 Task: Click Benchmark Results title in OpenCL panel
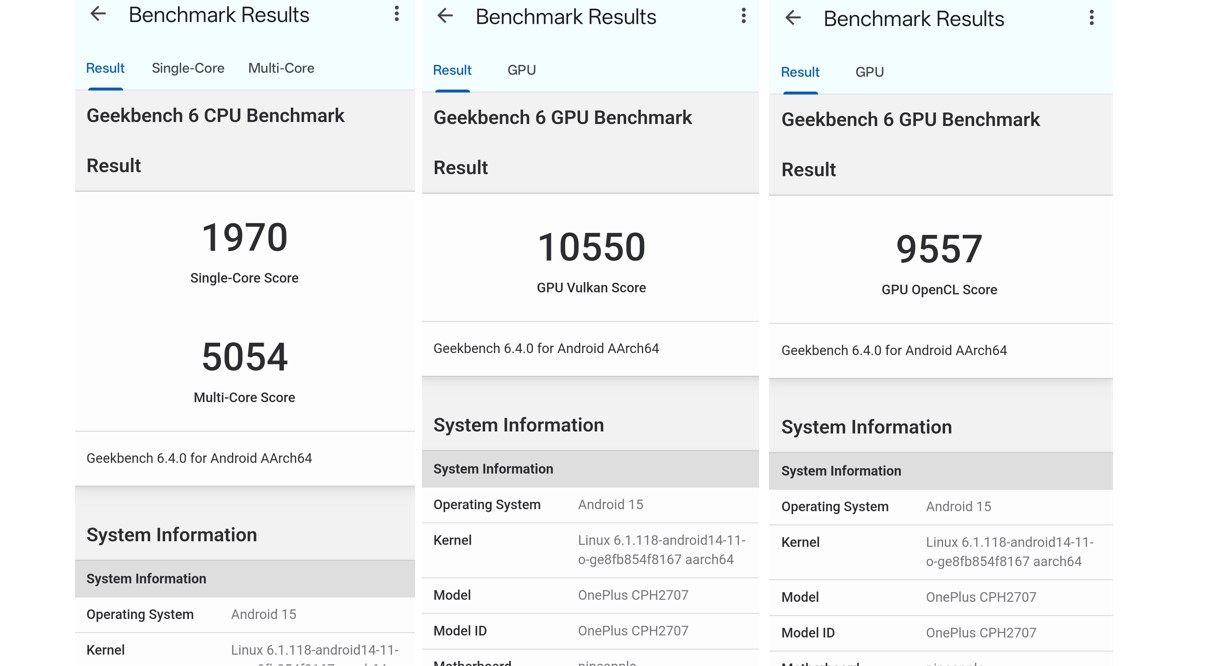click(914, 19)
